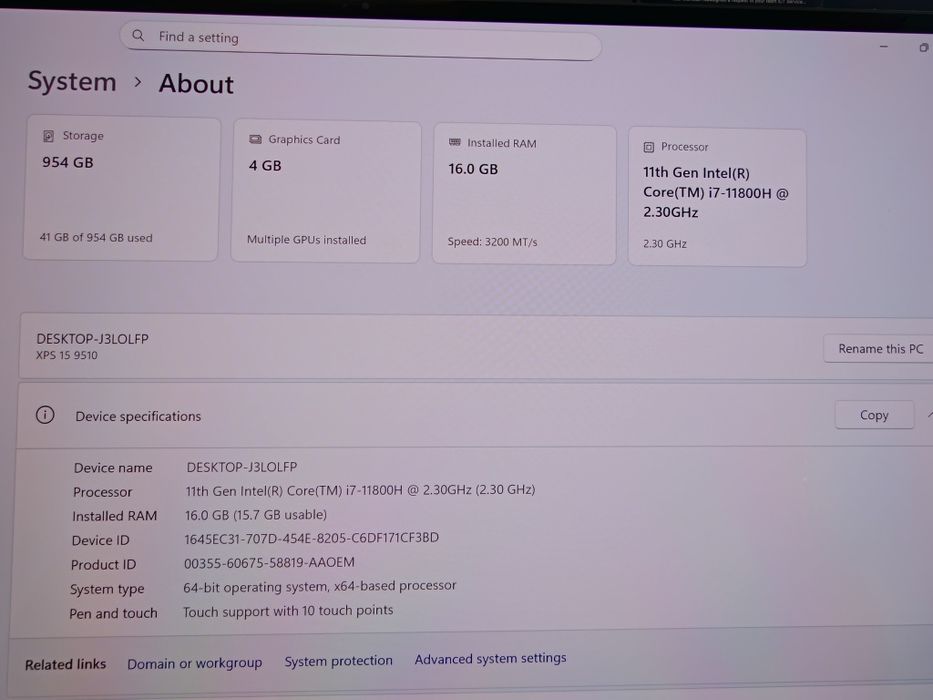Click the Chevron separator between System and About

pos(137,82)
